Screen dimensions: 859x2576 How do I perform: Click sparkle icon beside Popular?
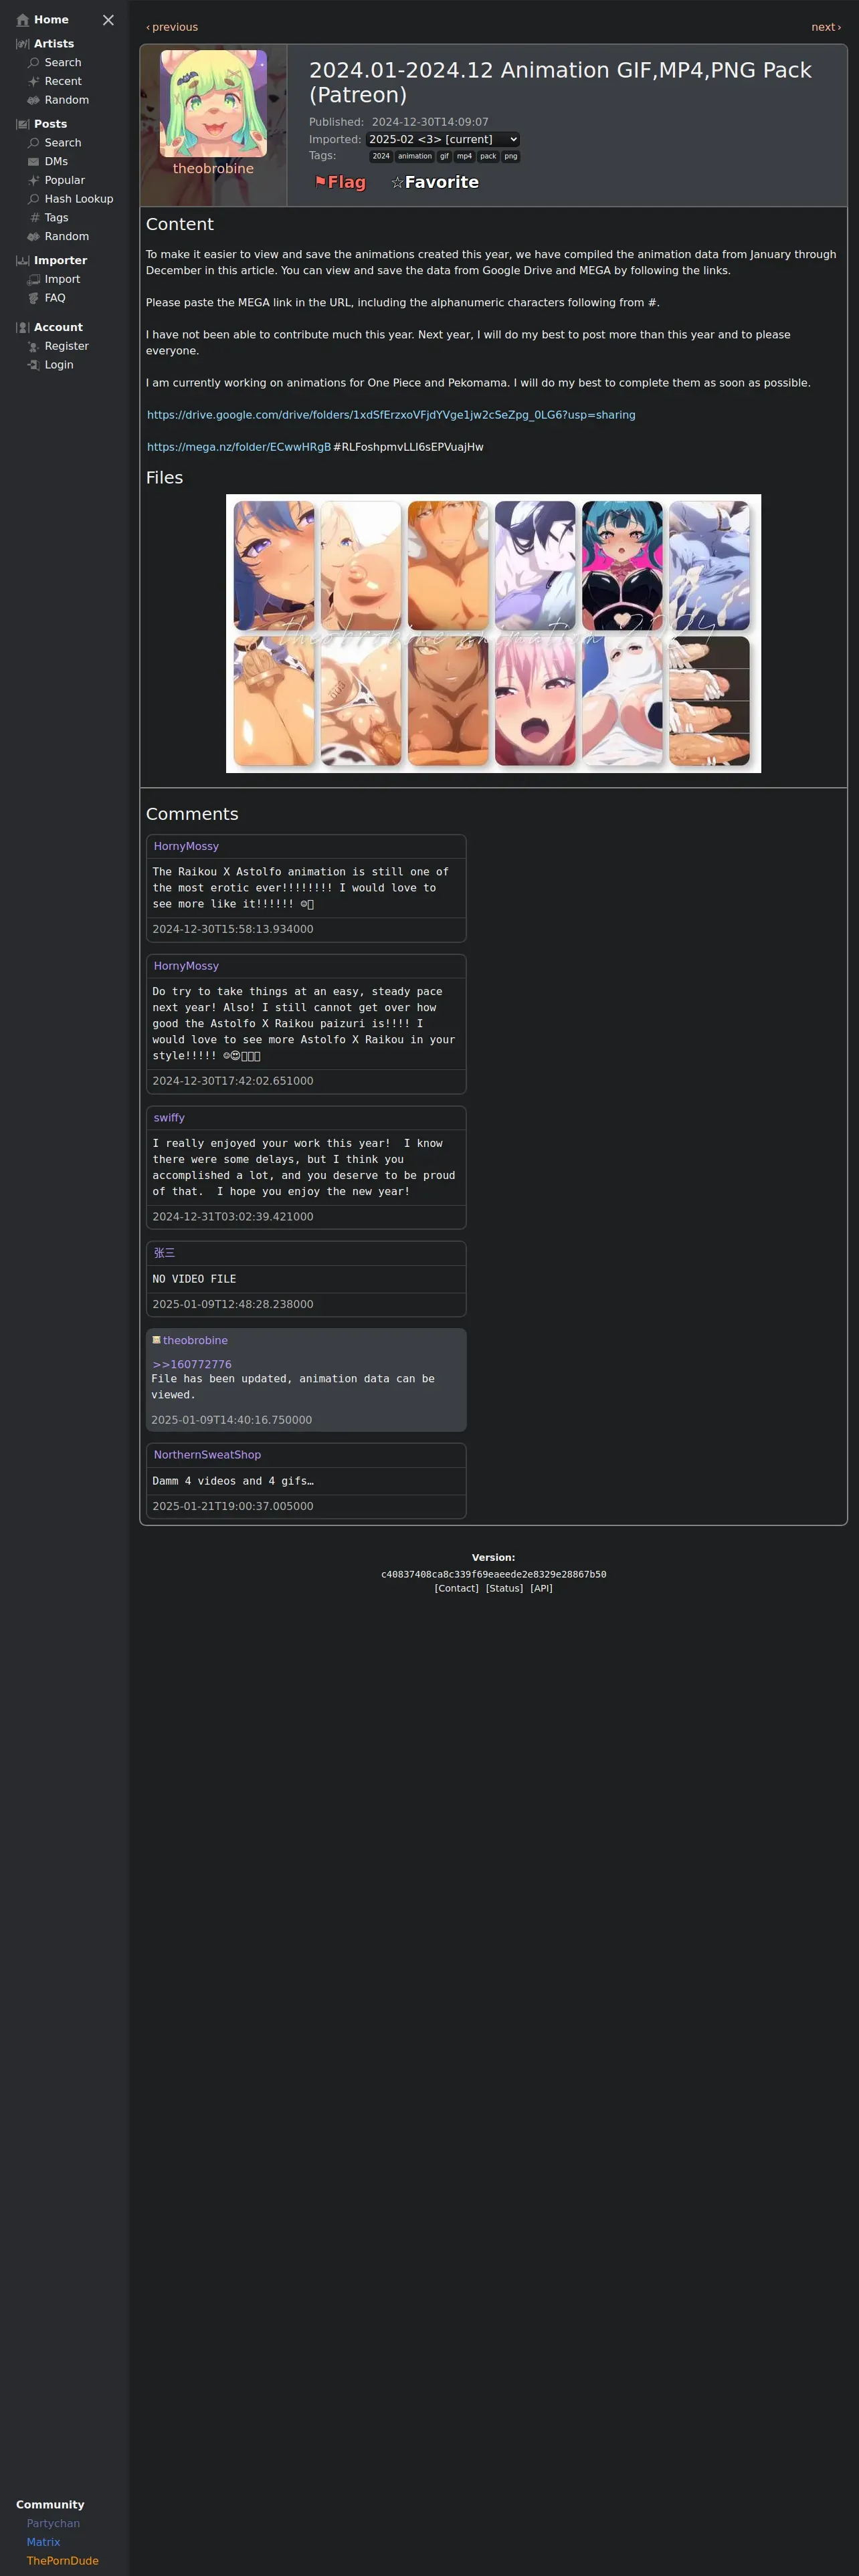(x=34, y=181)
